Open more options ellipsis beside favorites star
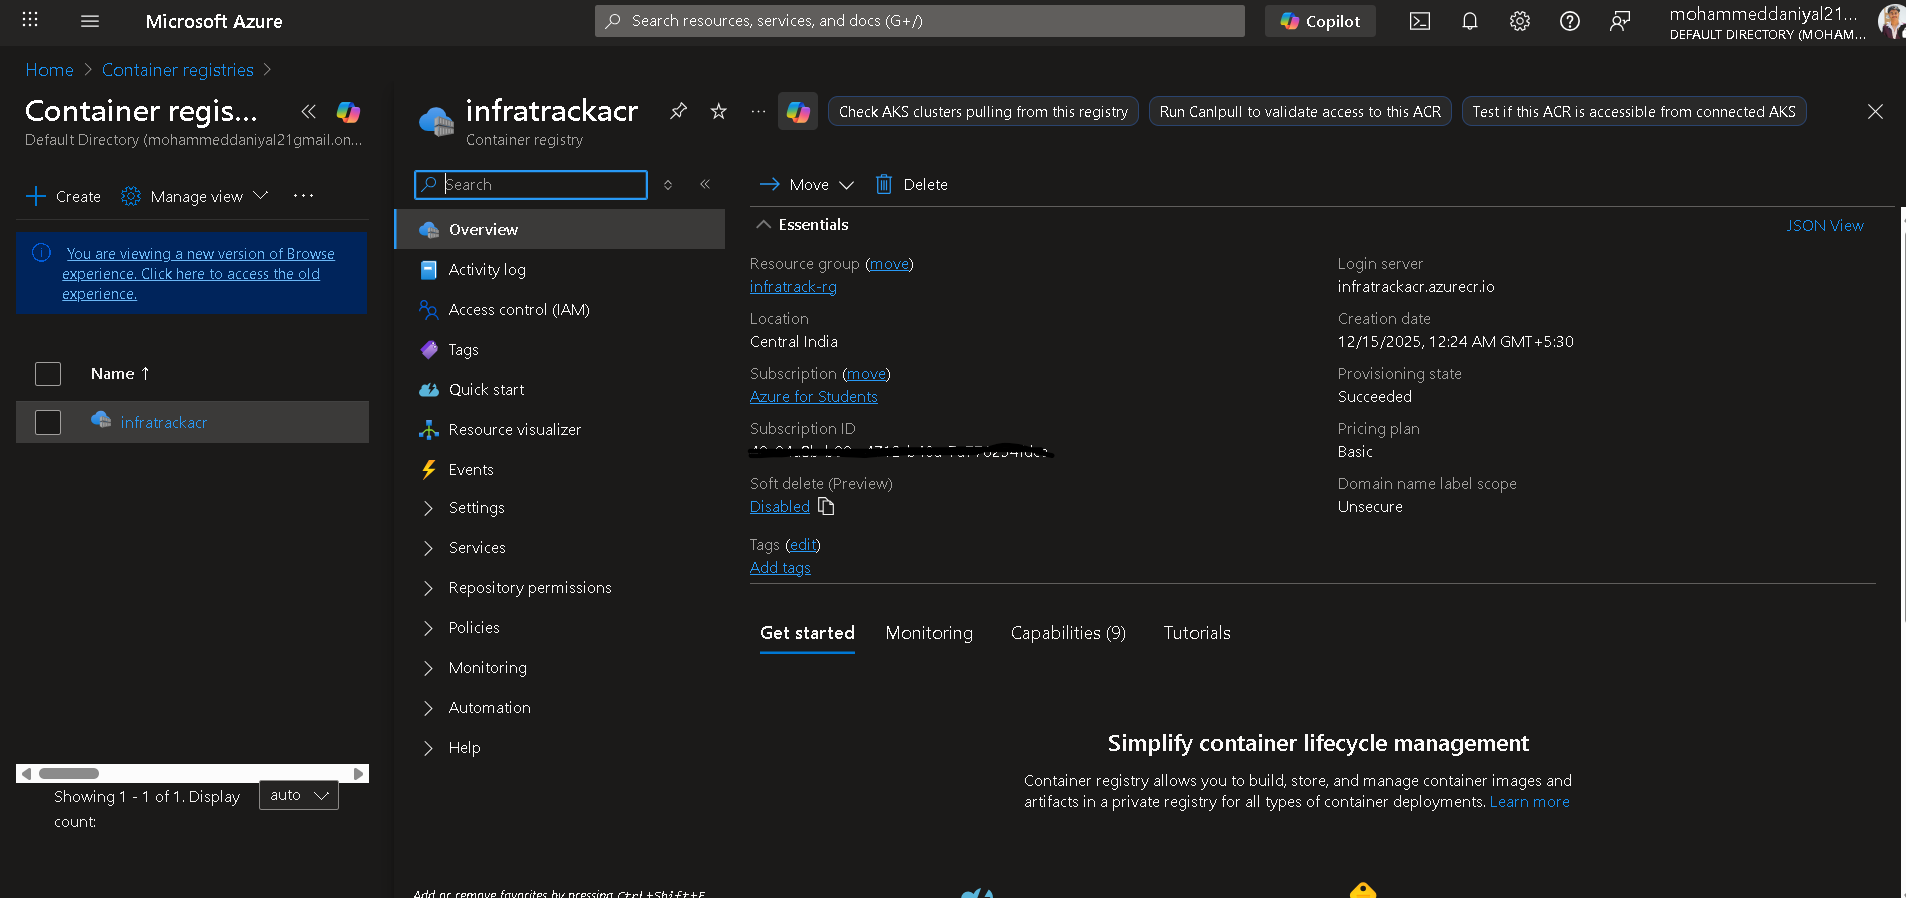This screenshot has height=898, width=1906. (x=758, y=111)
